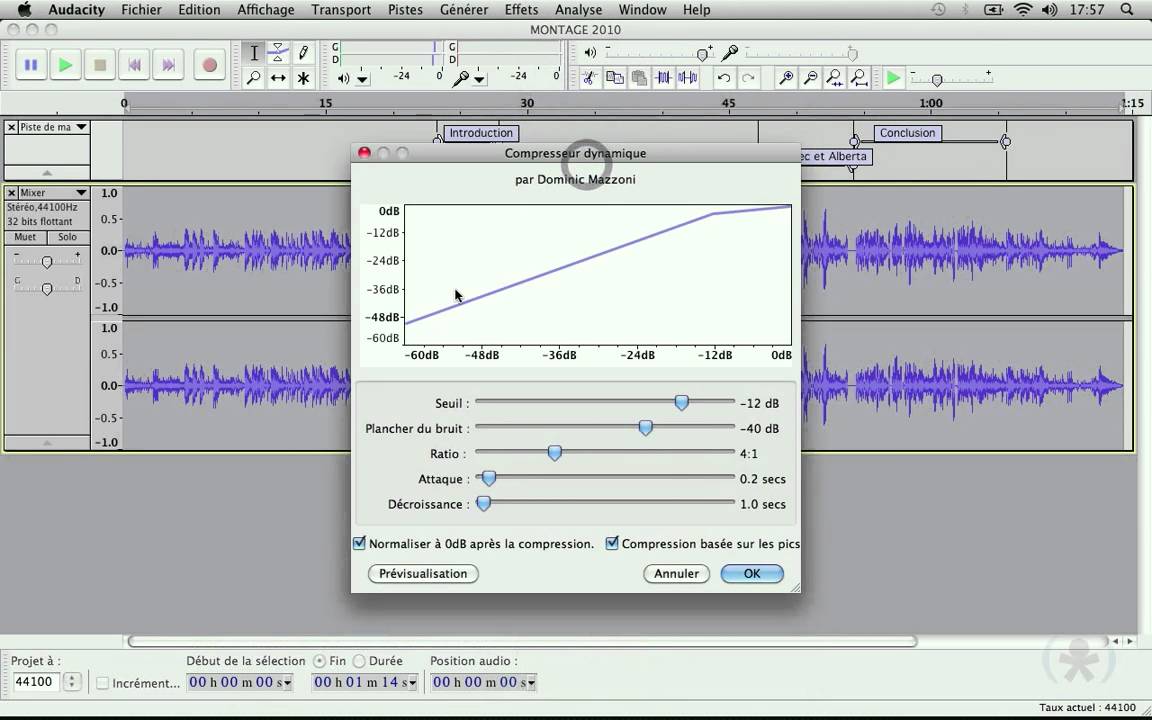Open the Effets menu

(x=521, y=10)
